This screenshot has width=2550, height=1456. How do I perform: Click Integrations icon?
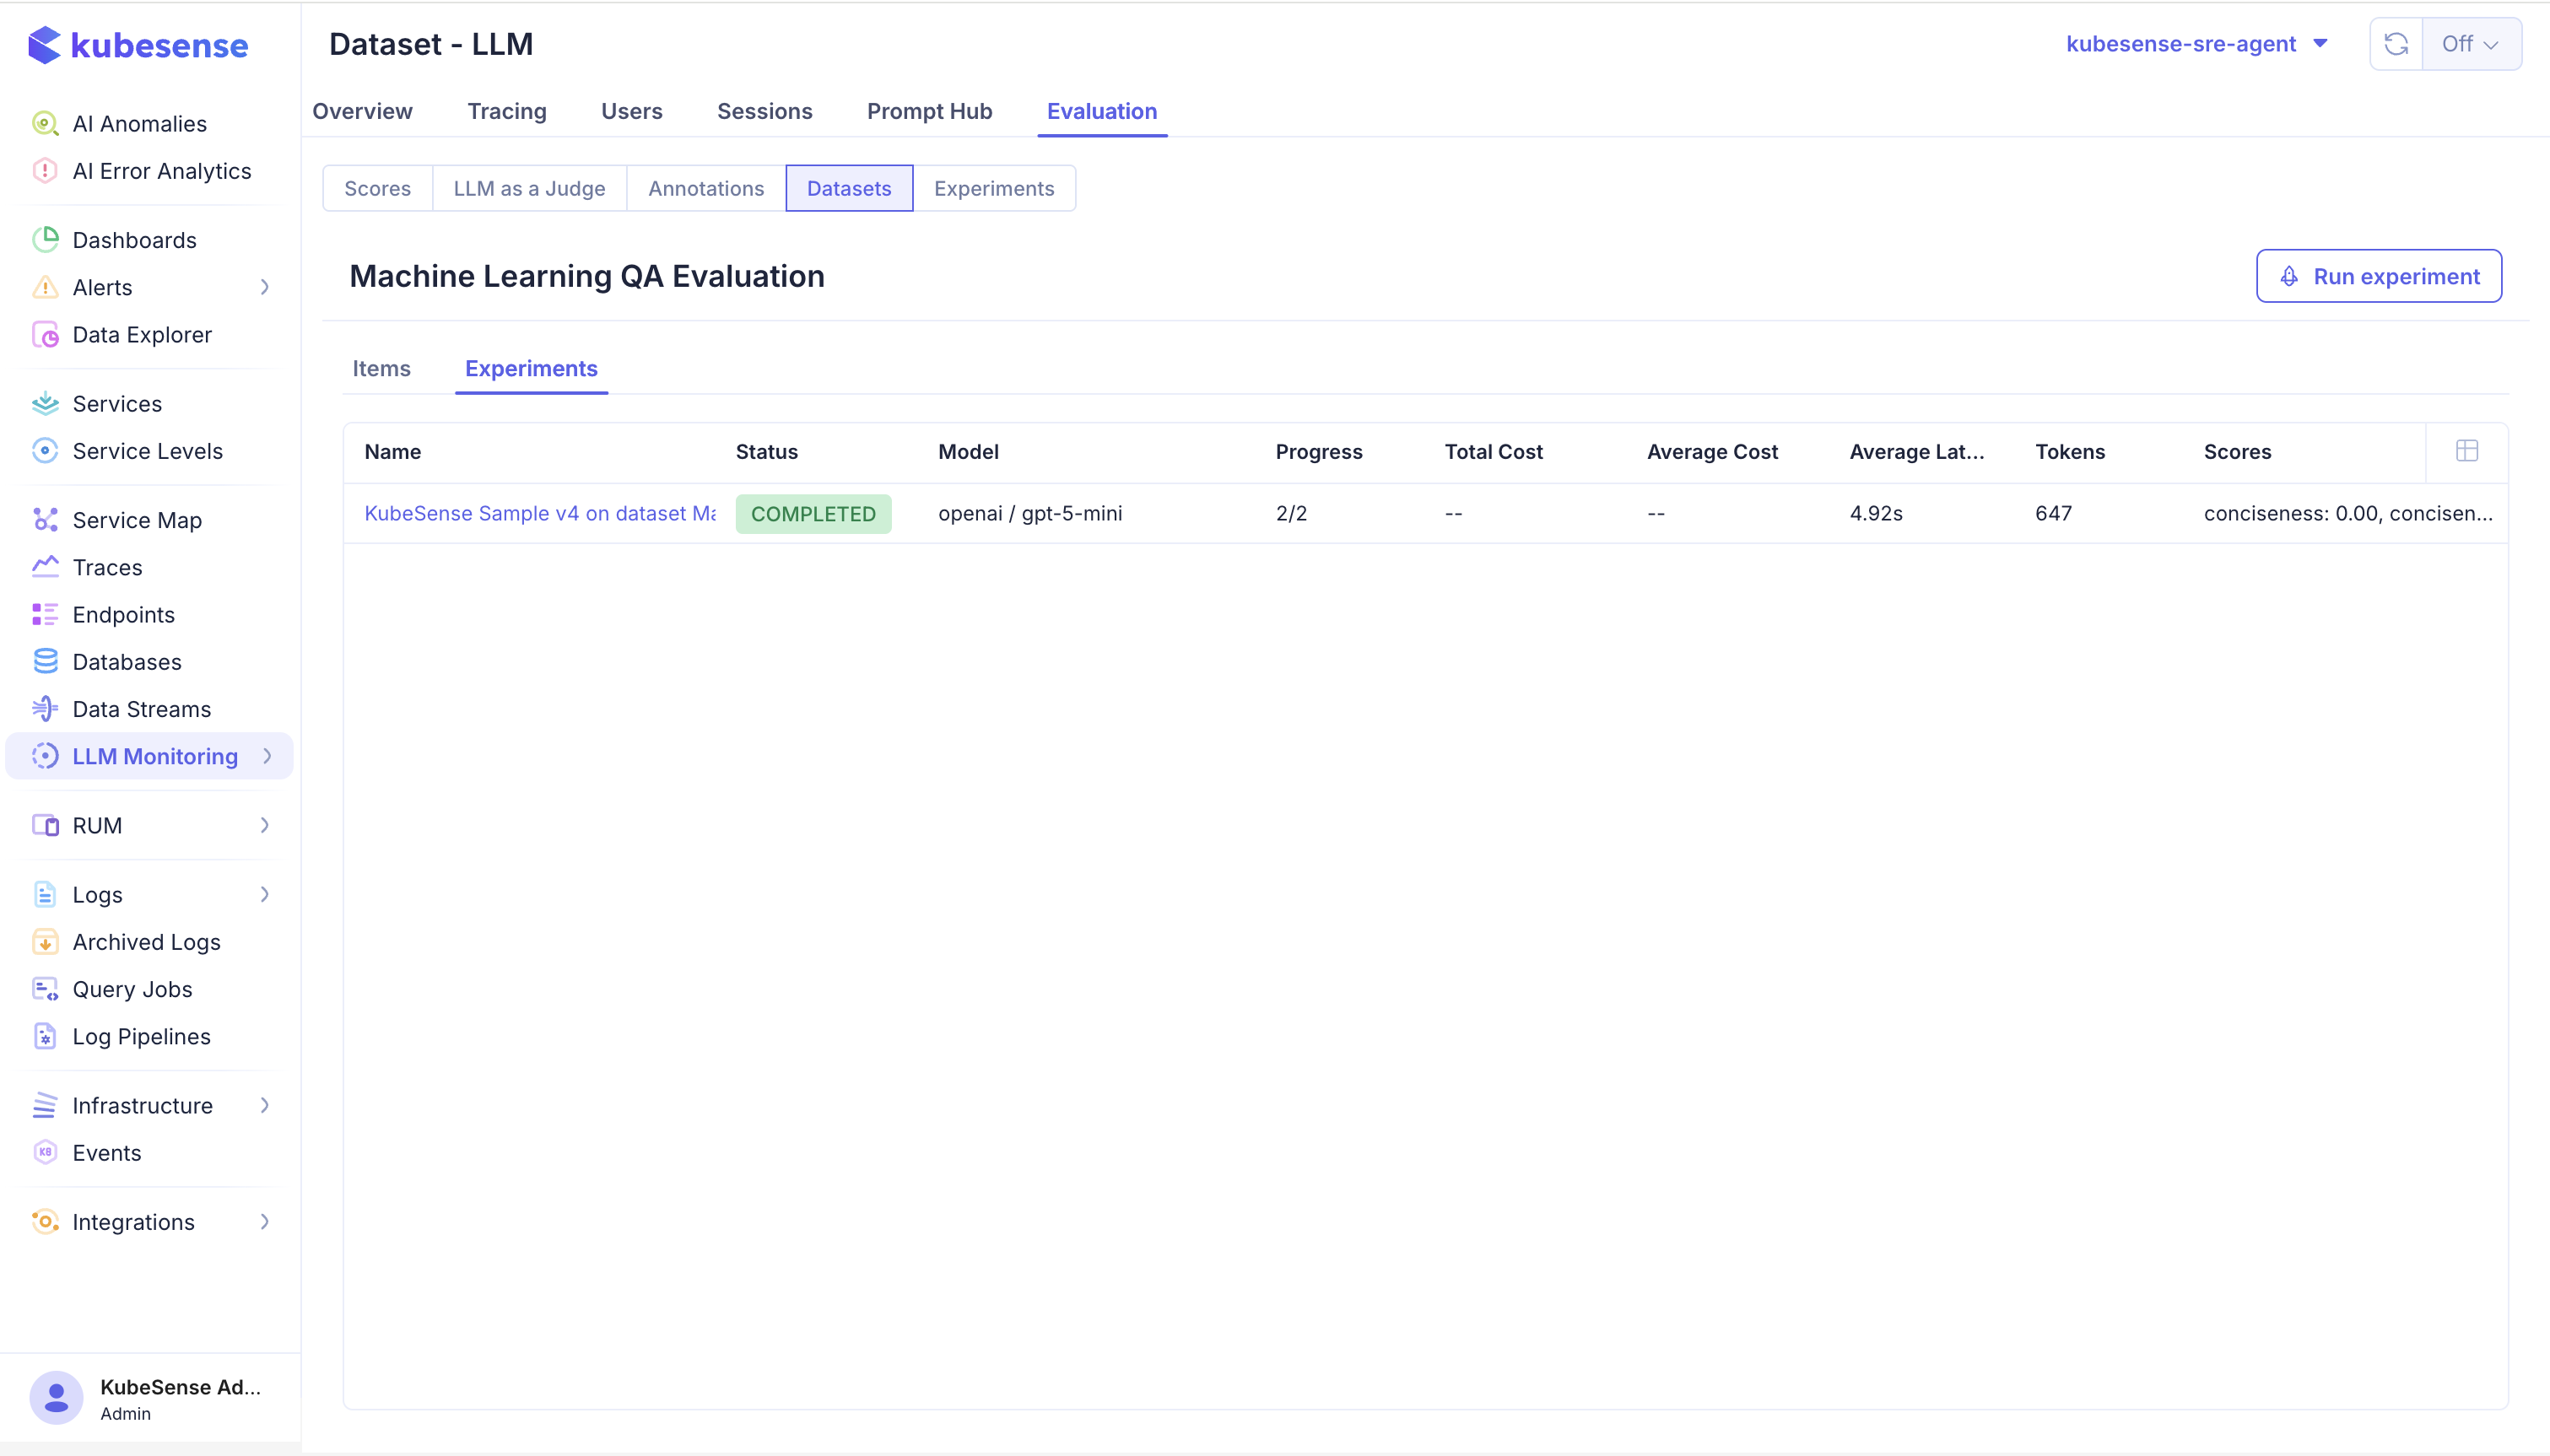(45, 1222)
